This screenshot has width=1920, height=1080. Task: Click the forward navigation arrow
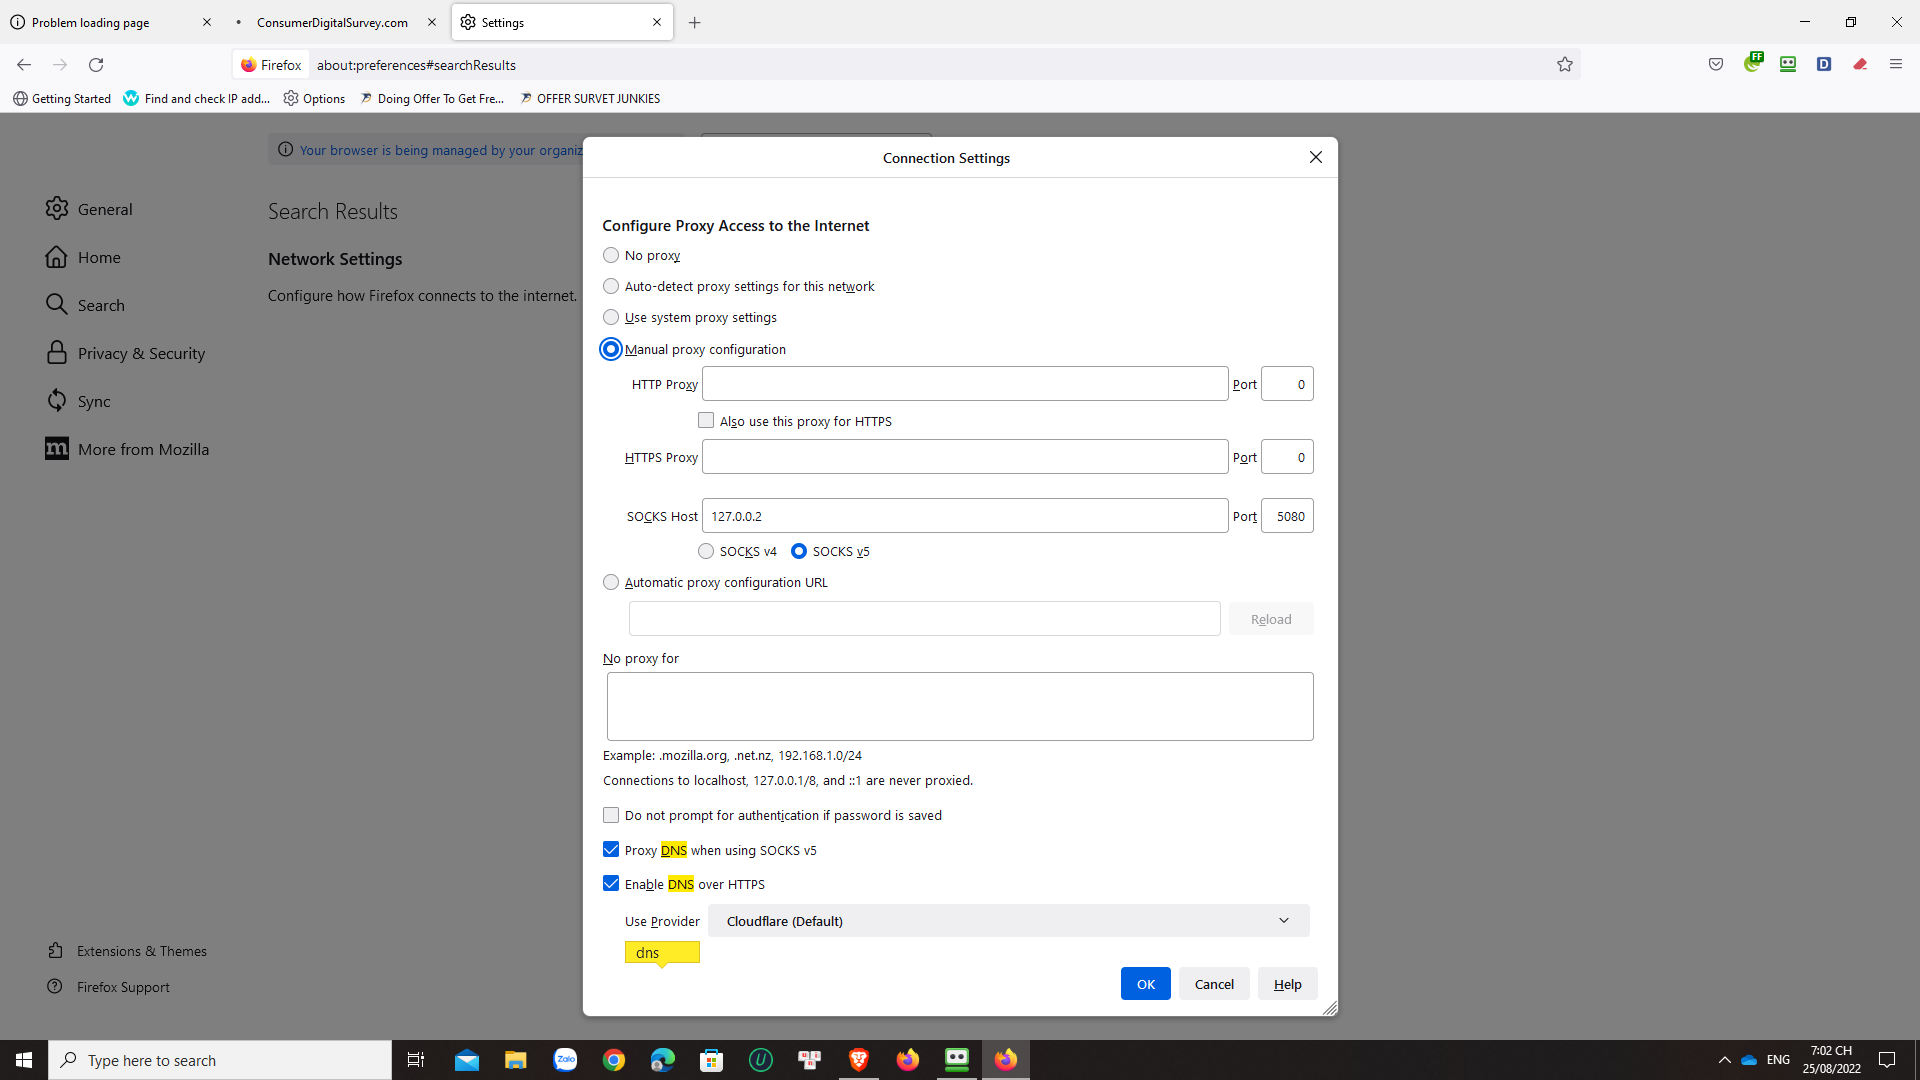(60, 65)
